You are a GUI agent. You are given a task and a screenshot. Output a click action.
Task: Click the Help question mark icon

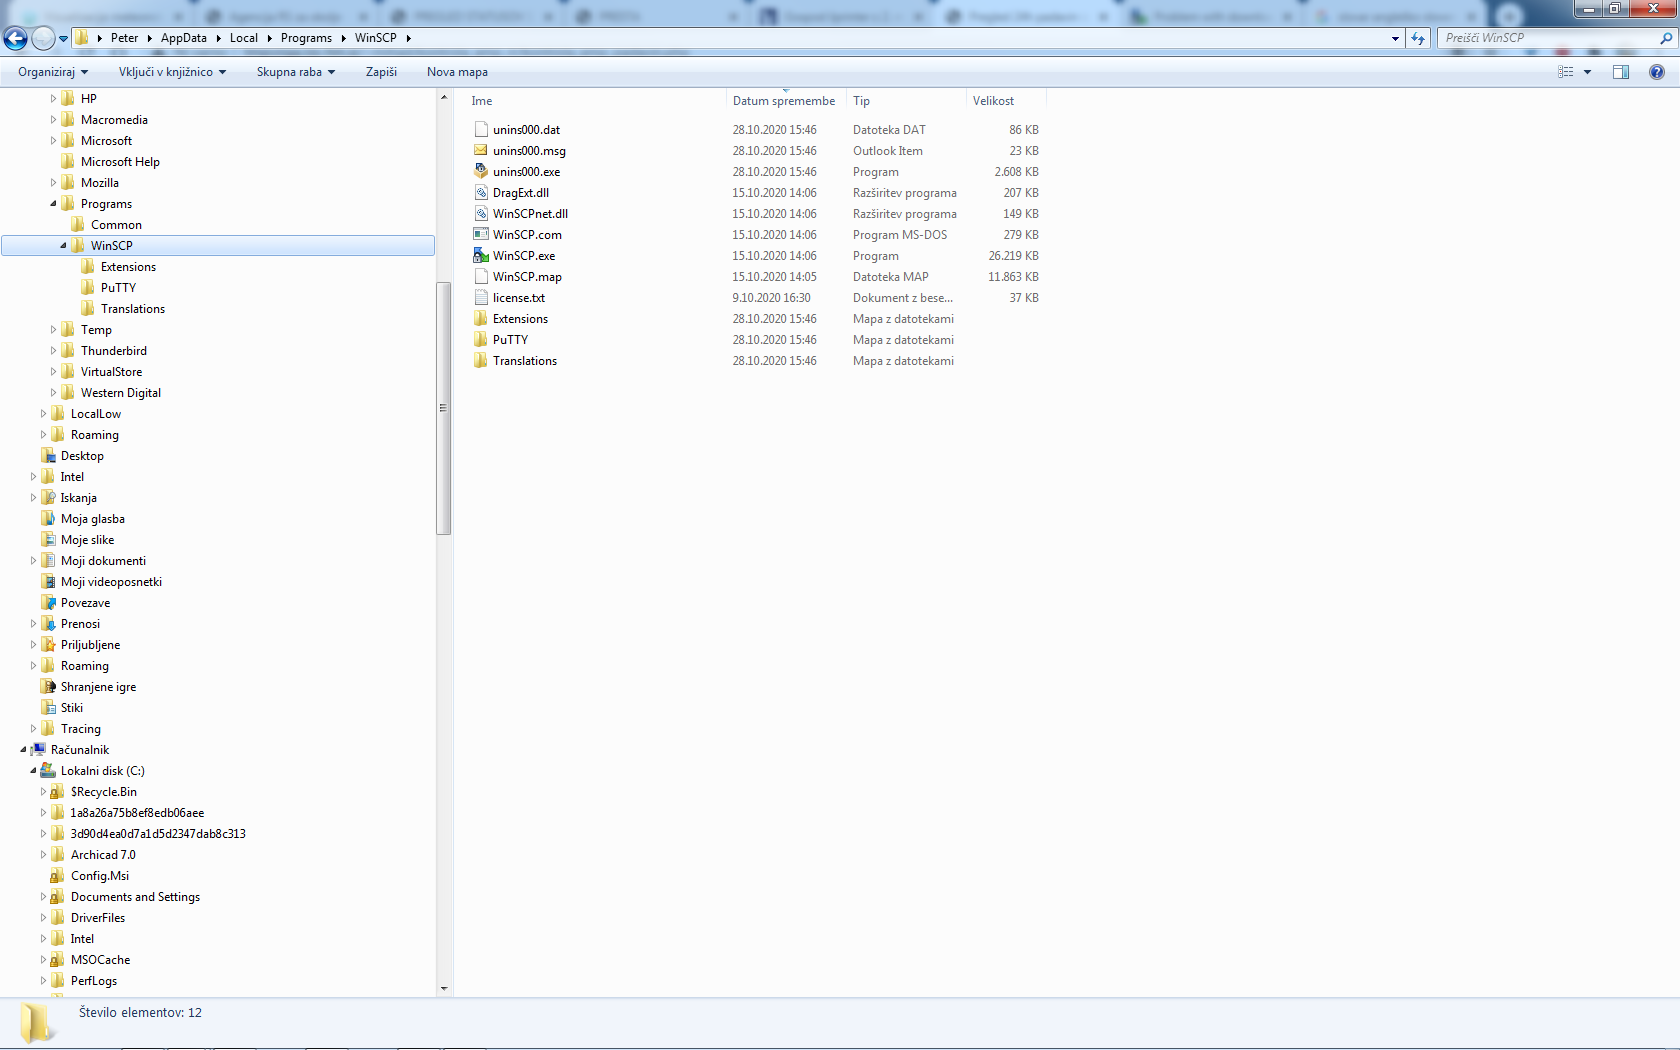click(1657, 72)
